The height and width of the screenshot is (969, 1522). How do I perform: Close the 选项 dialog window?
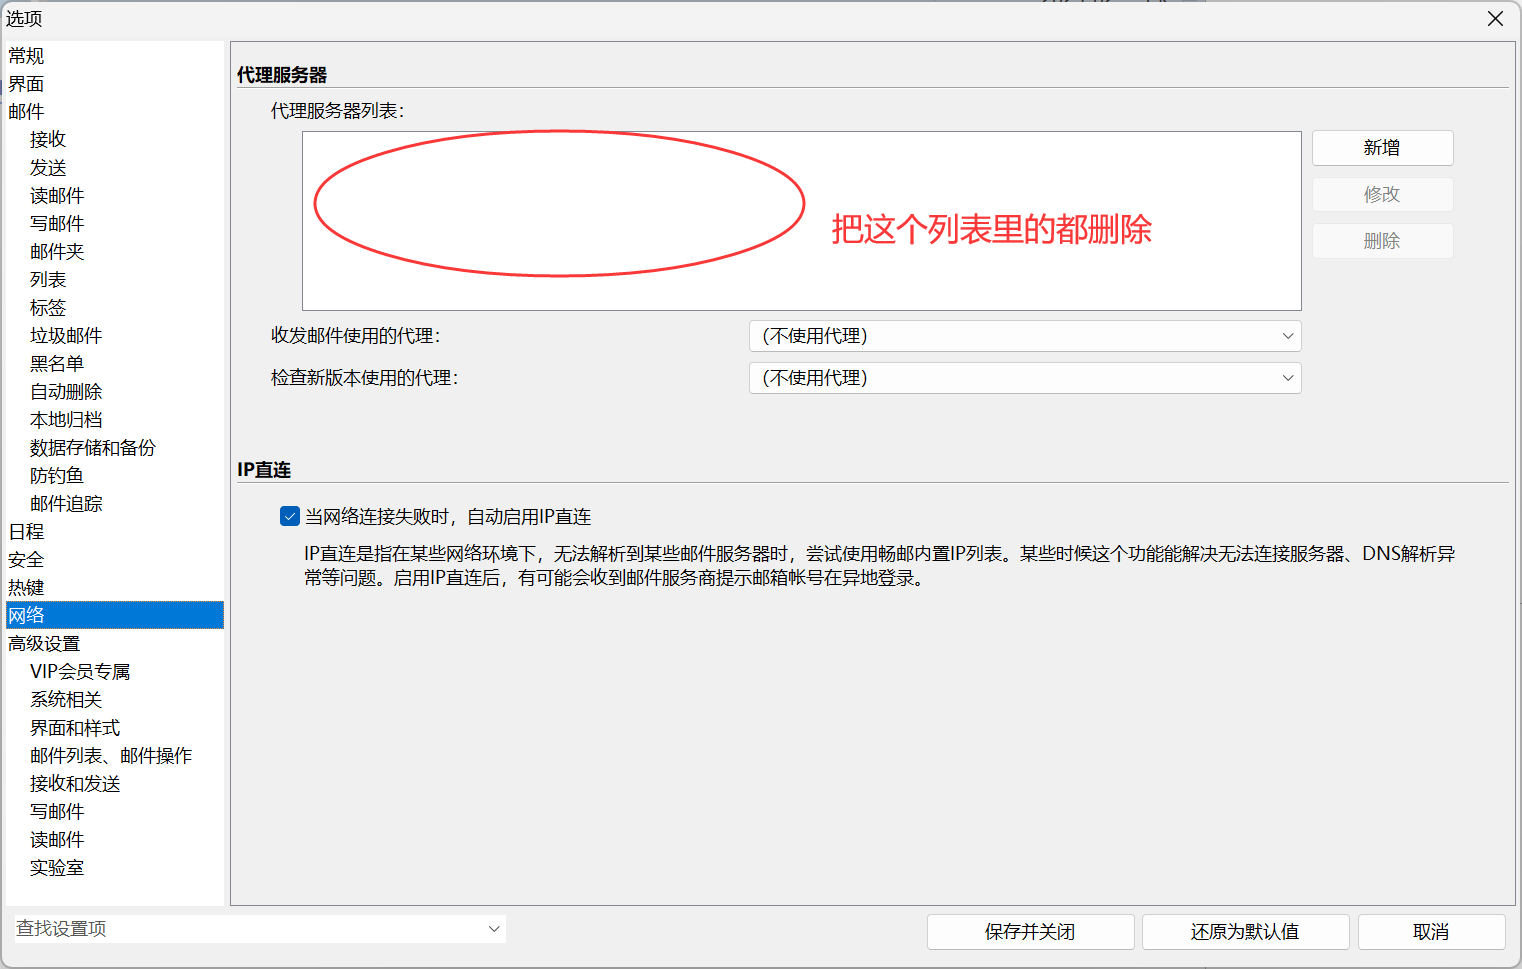pyautogui.click(x=1495, y=19)
